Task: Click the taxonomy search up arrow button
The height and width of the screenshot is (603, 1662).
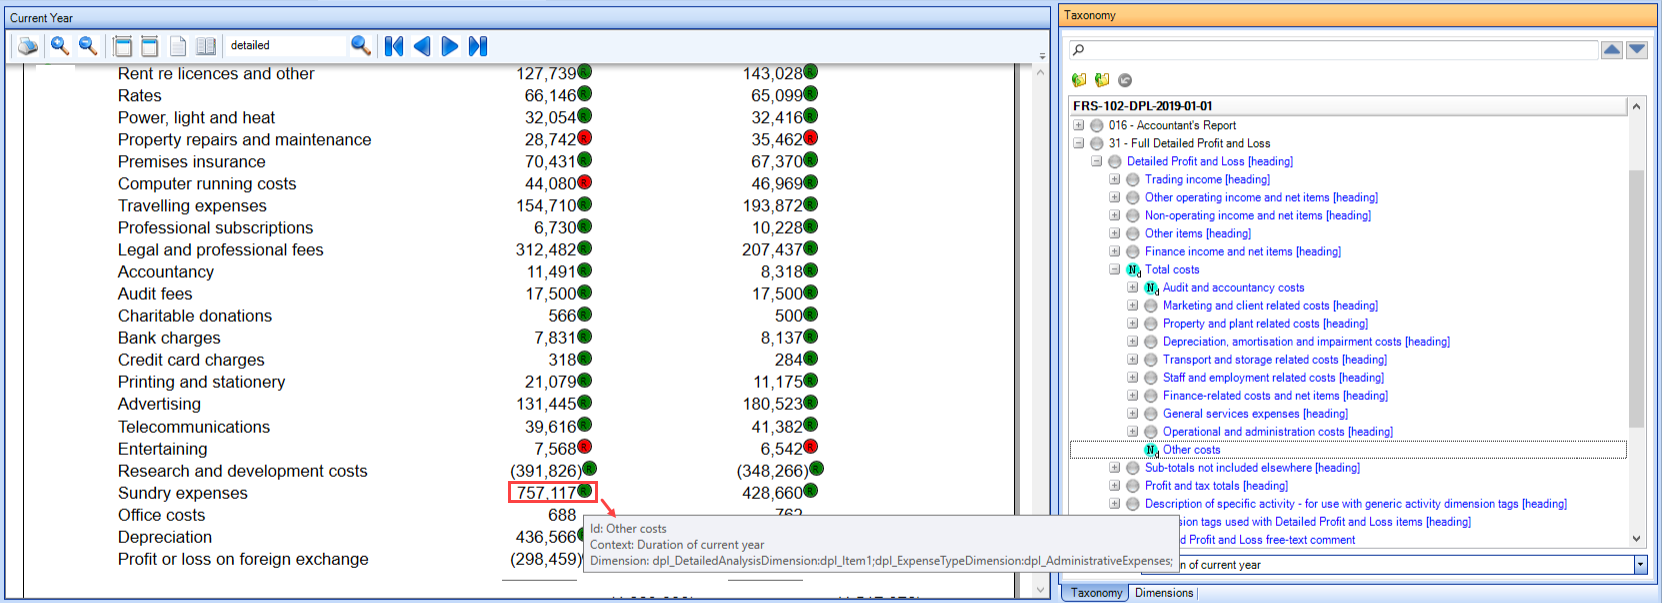Action: tap(1612, 50)
